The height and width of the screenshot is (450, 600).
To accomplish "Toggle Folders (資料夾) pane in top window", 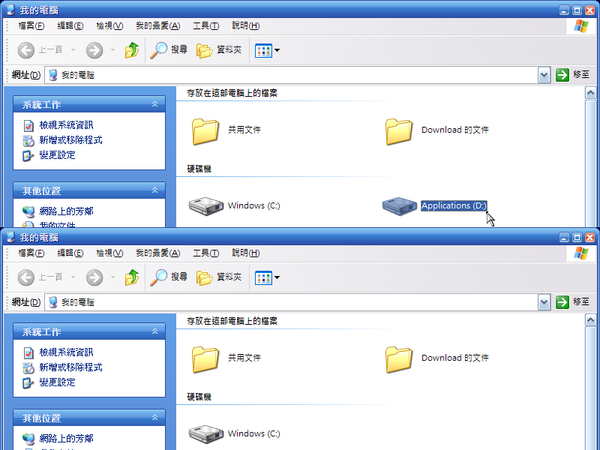I will pos(219,50).
